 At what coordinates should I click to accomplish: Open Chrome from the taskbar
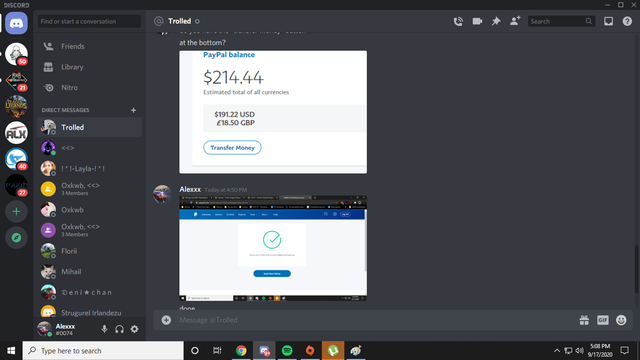[241, 351]
